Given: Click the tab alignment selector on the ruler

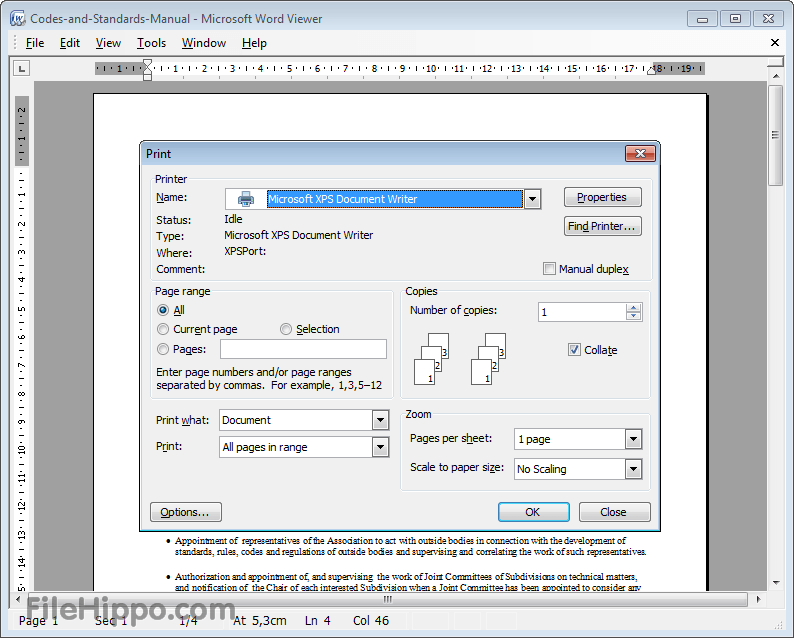Looking at the screenshot, I should point(21,68).
